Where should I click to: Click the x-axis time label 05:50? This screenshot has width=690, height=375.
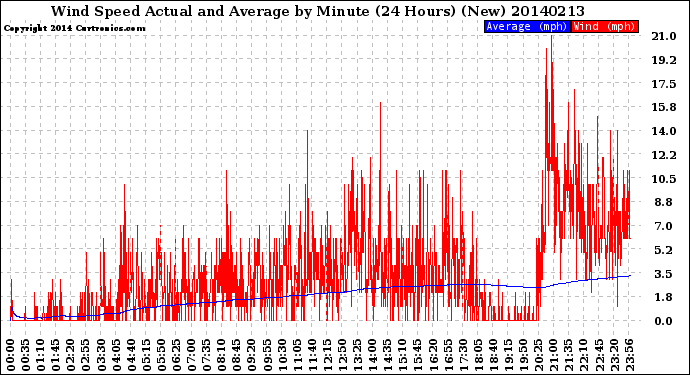[161, 355]
